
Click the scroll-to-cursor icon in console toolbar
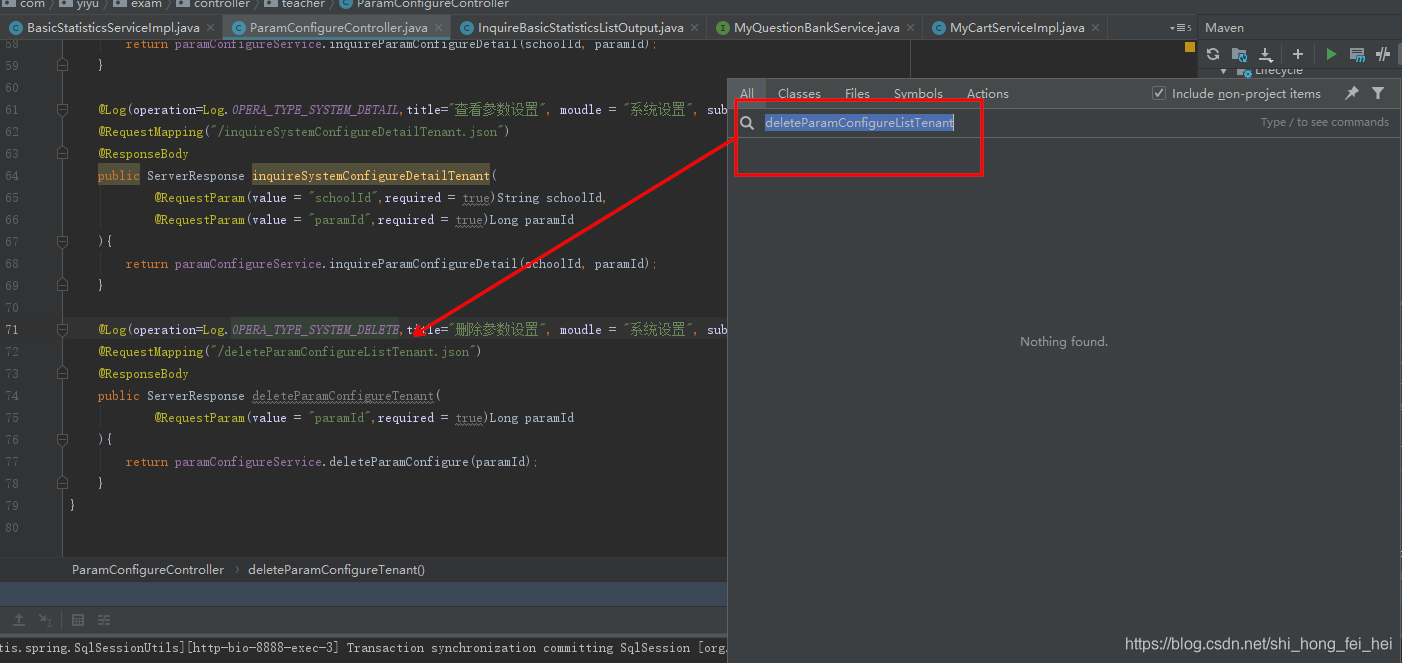click(45, 620)
